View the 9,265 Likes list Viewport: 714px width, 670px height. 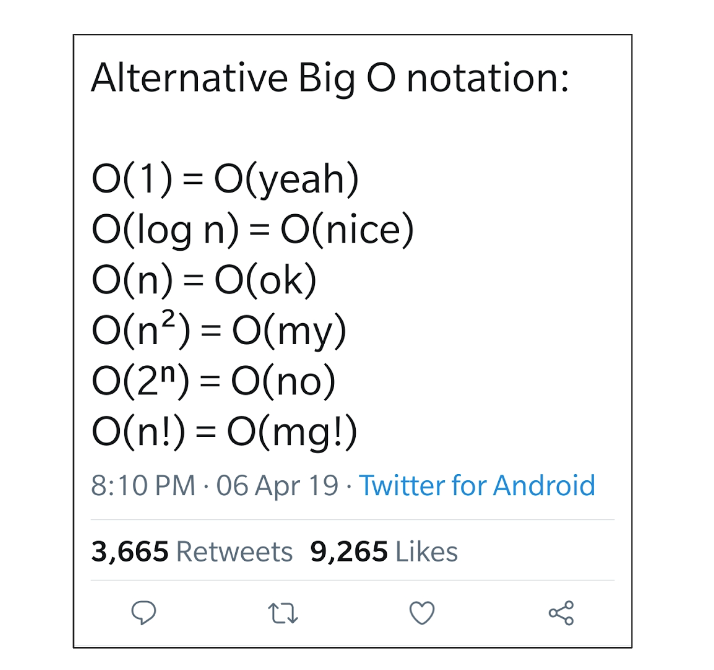point(384,552)
